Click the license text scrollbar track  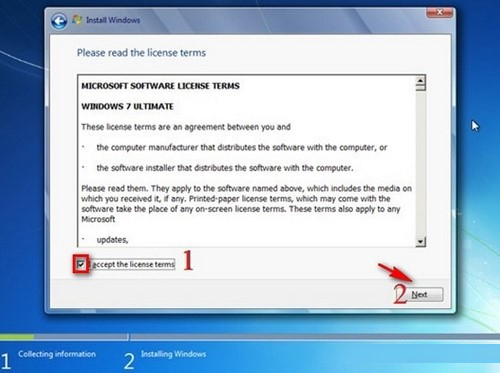[421, 163]
